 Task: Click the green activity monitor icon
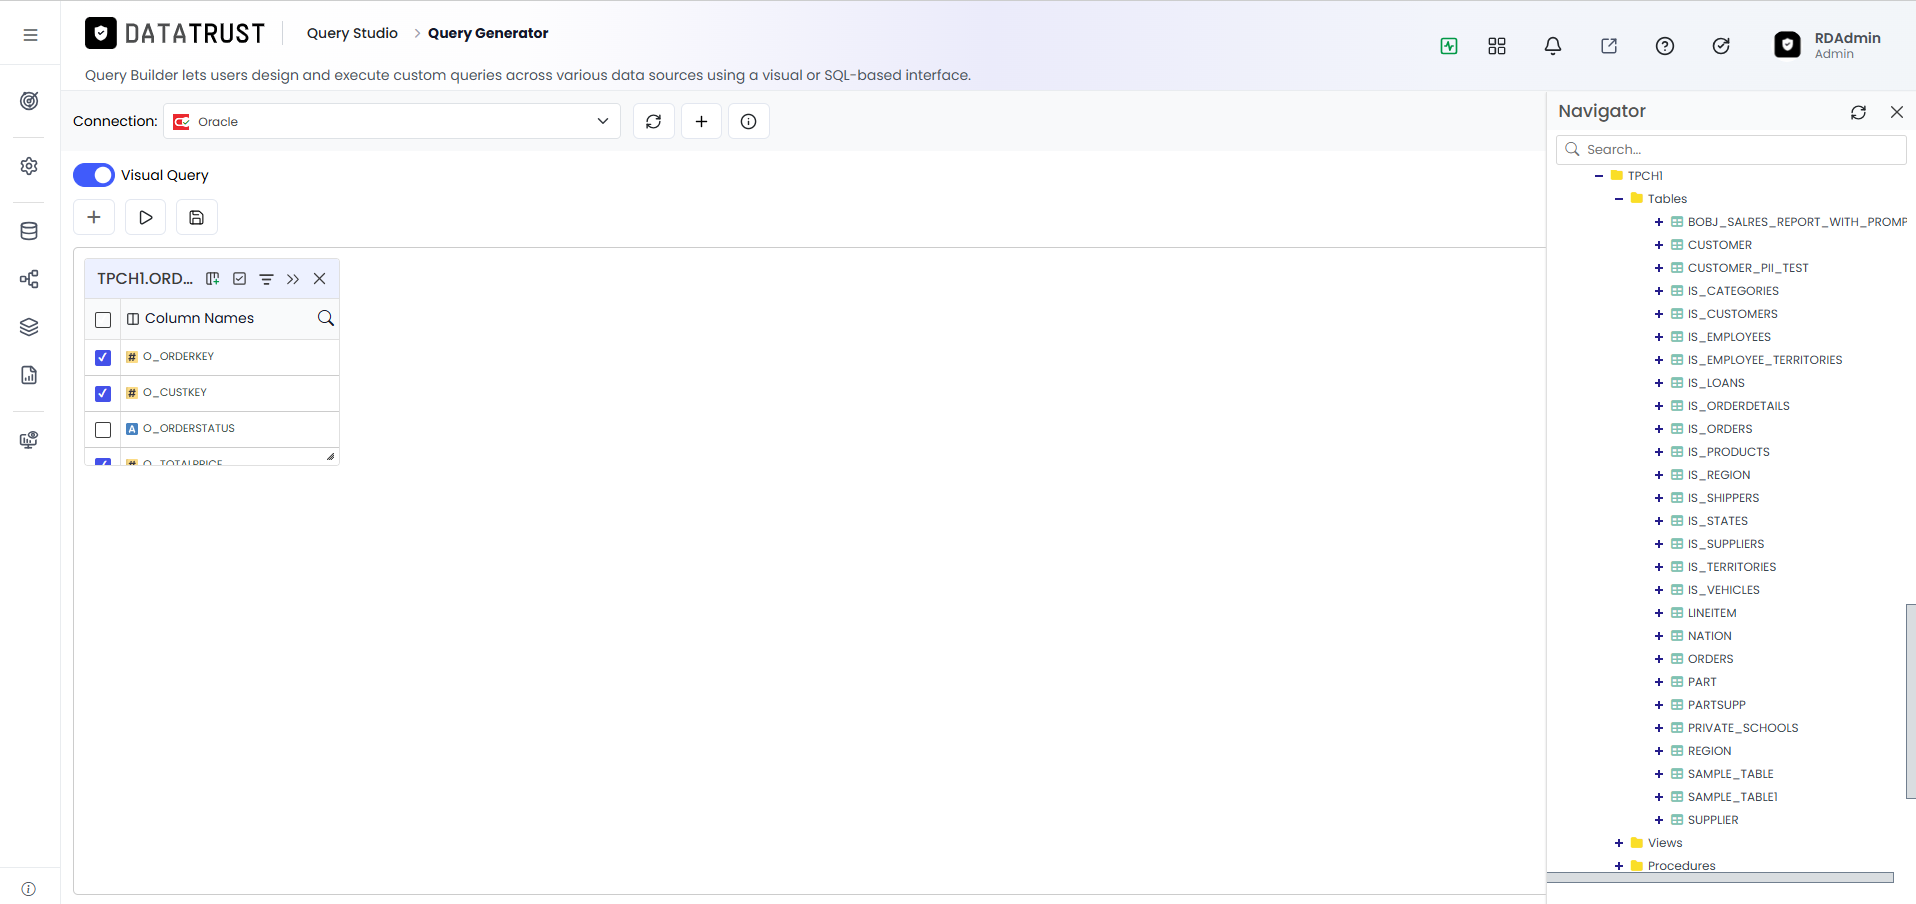1449,46
